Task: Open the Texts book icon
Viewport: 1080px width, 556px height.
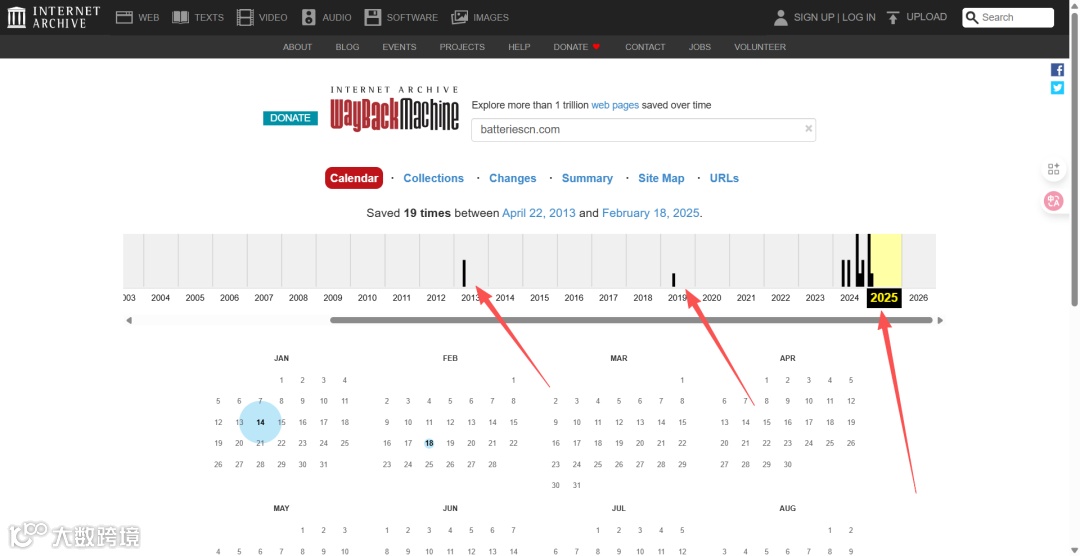Action: point(180,17)
